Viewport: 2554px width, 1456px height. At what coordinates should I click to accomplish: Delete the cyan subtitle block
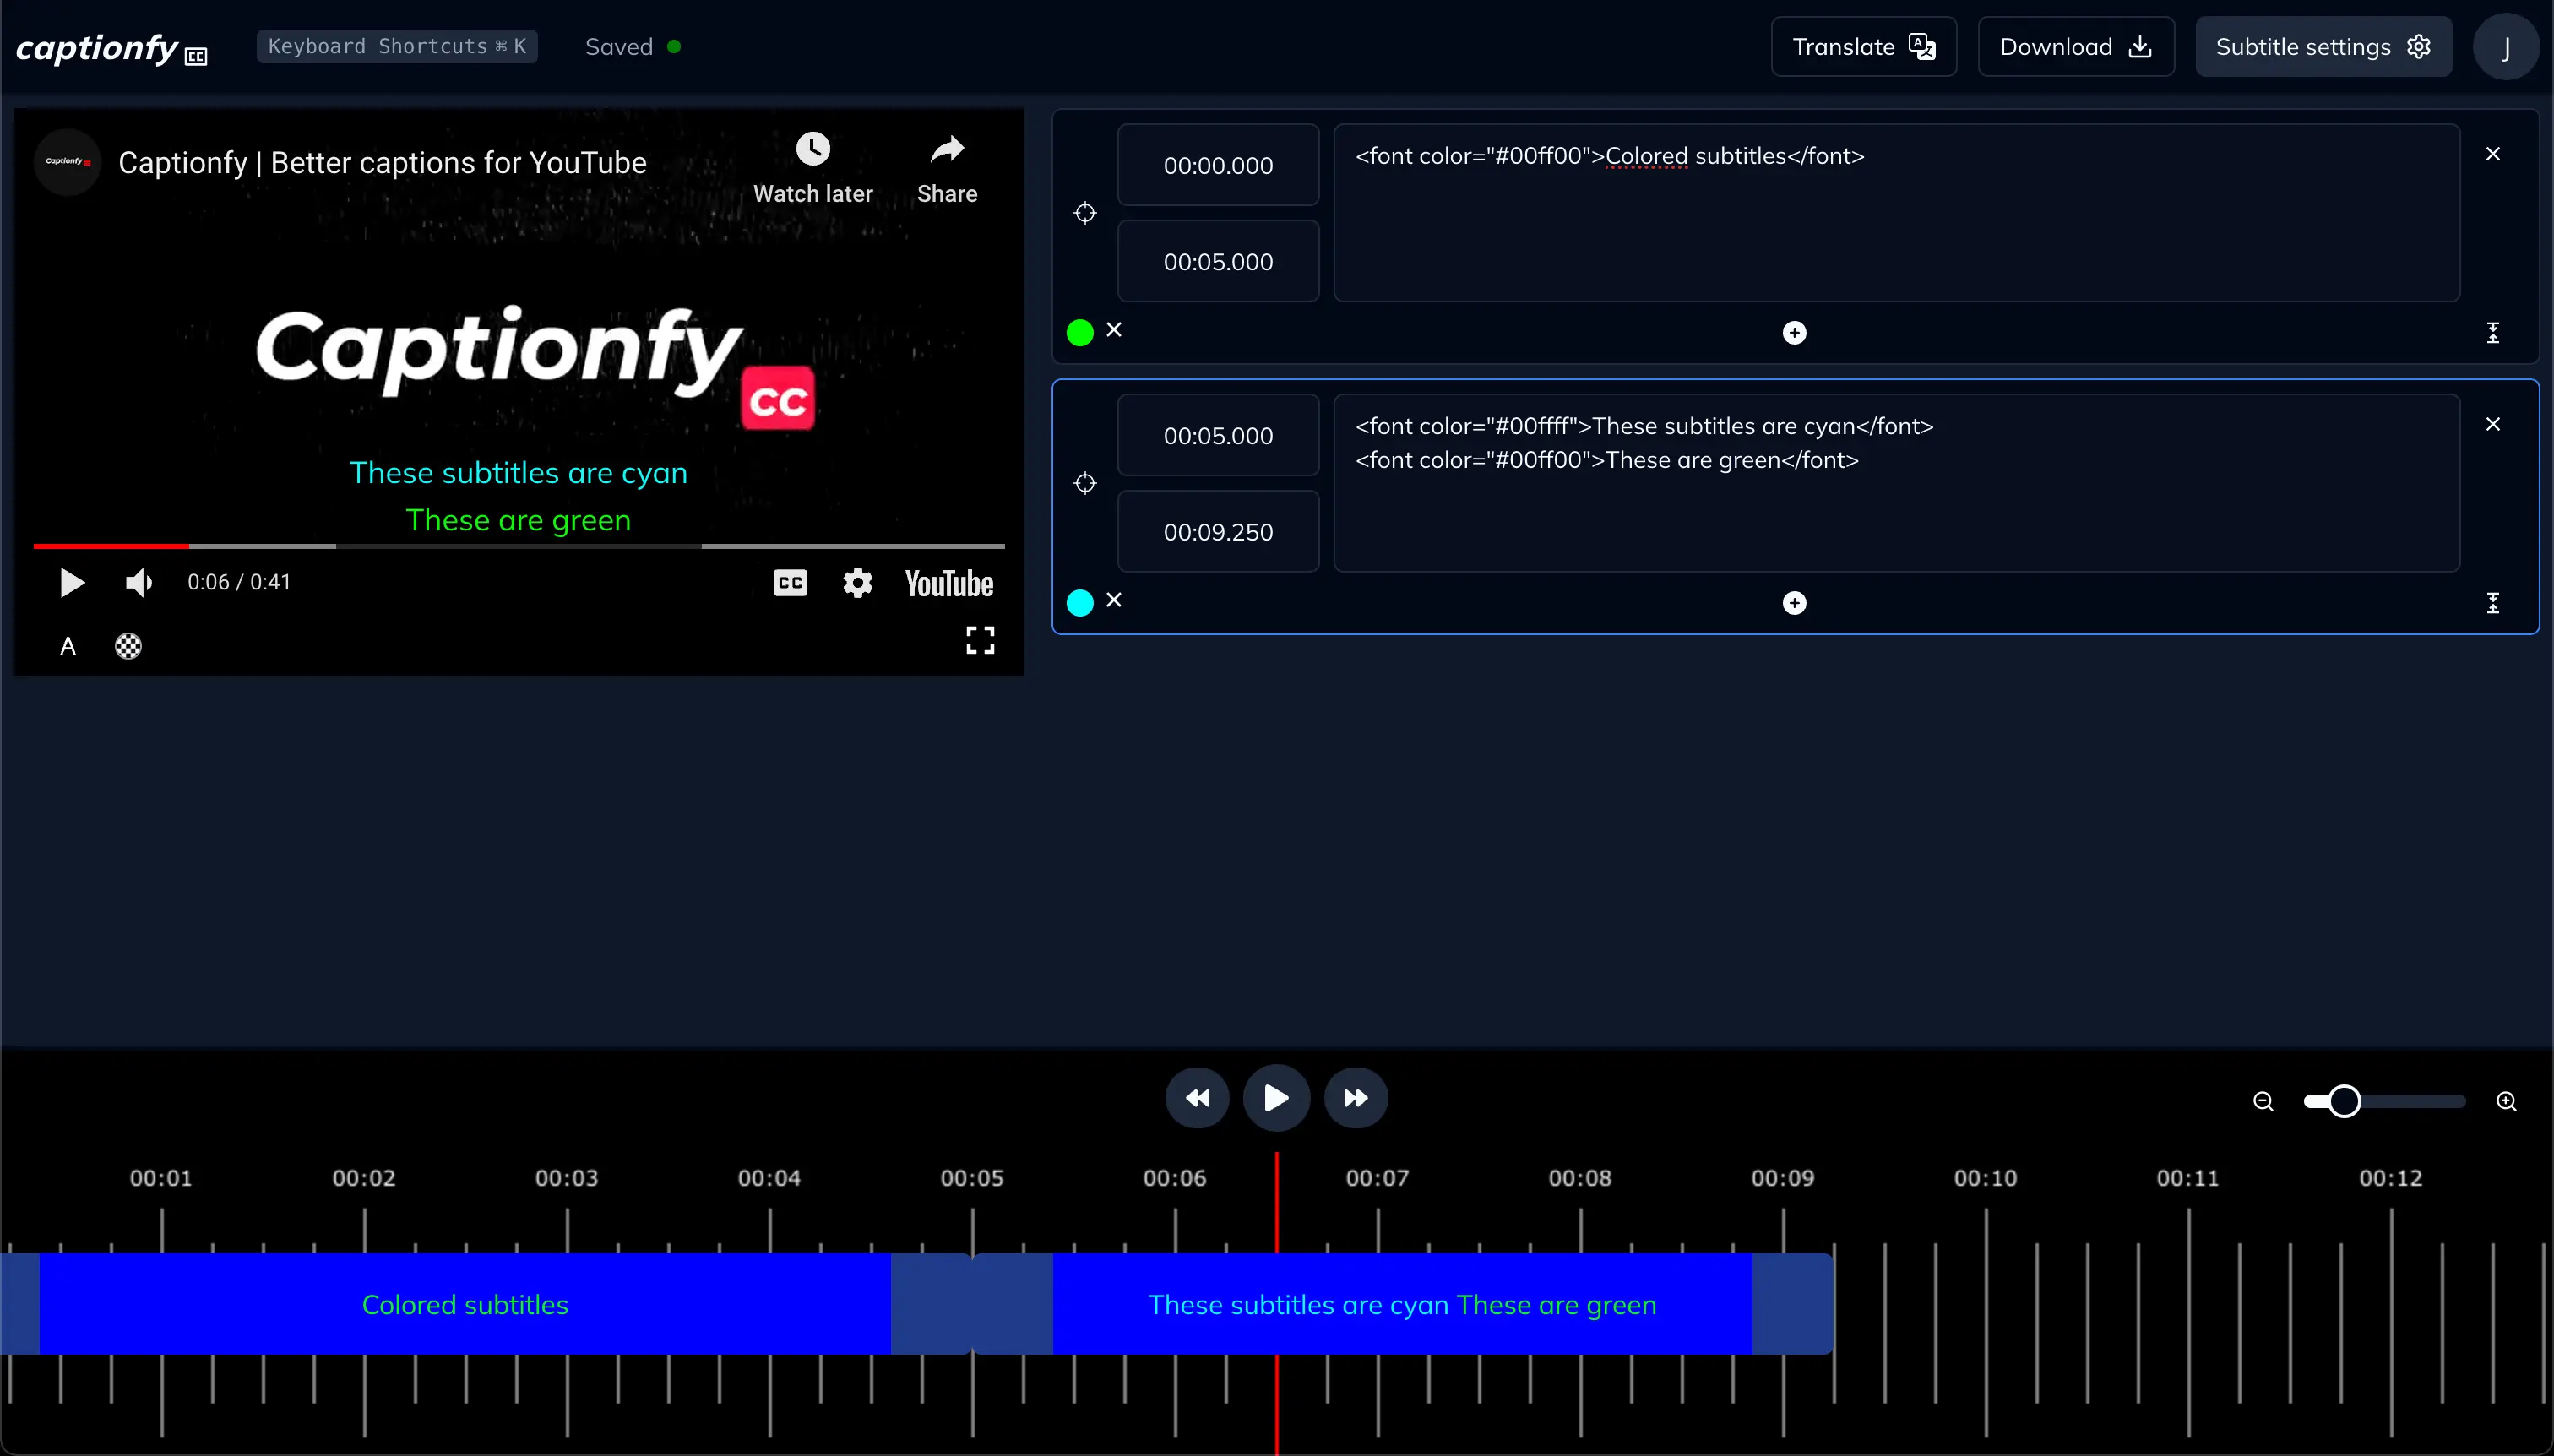pos(2492,424)
